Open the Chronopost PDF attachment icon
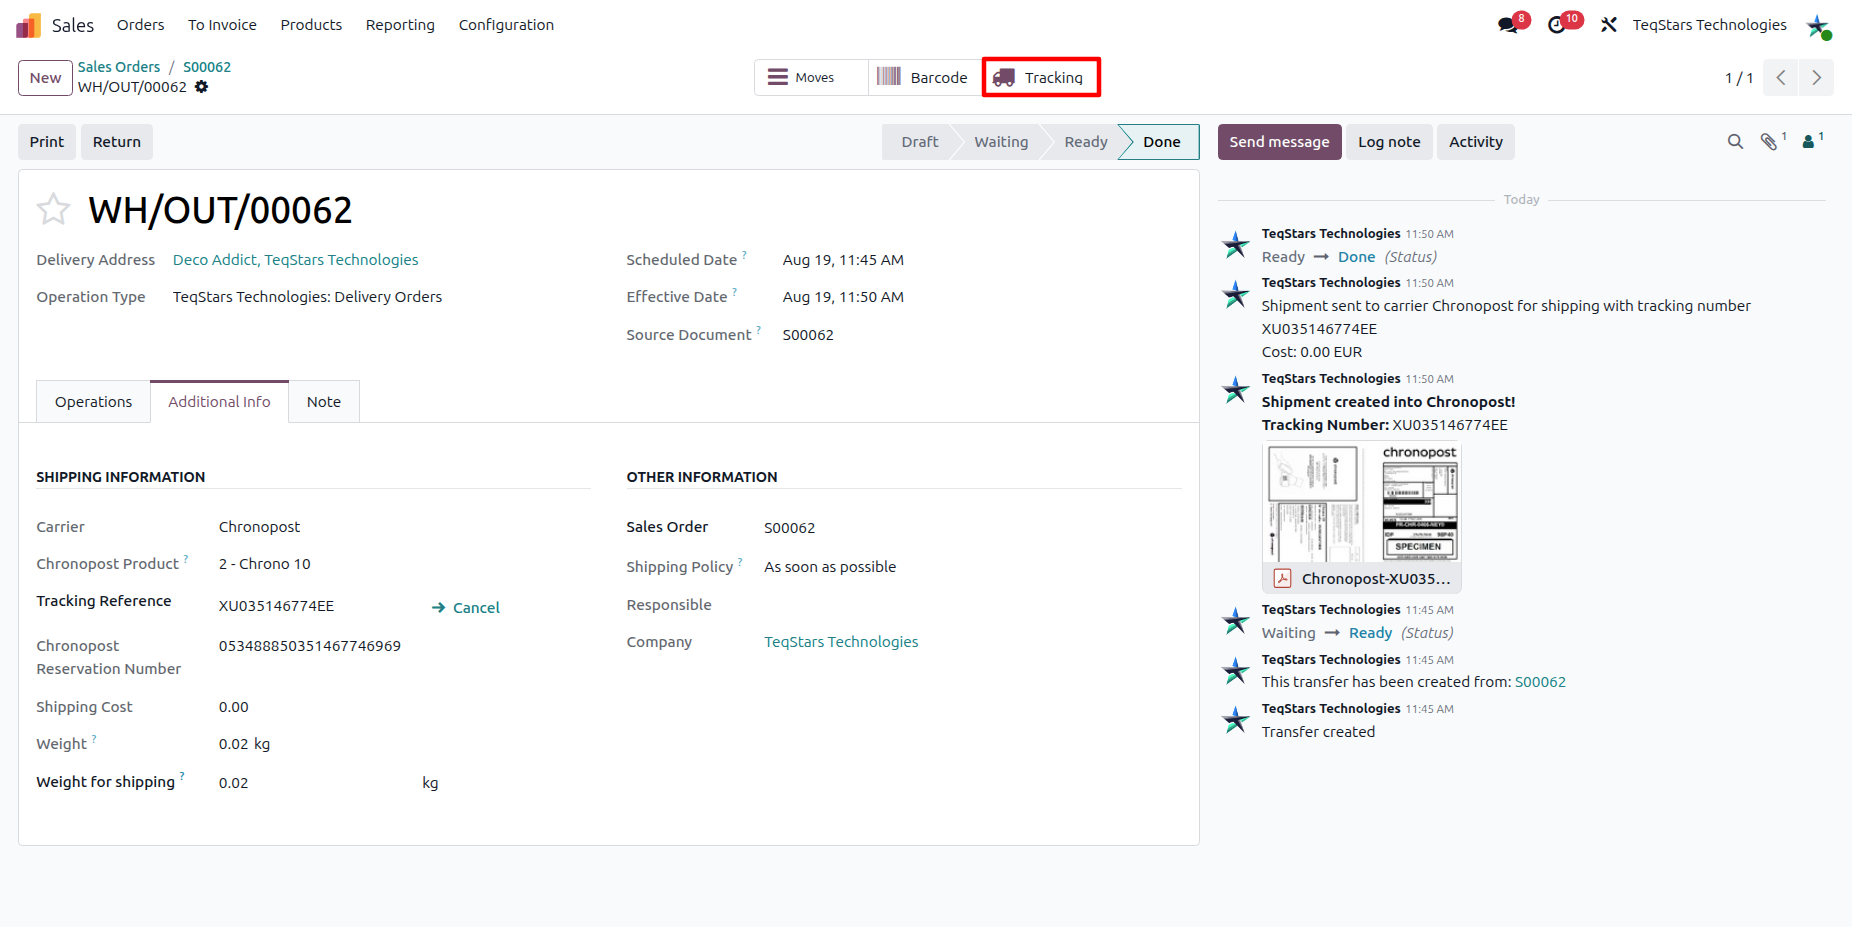 pyautogui.click(x=1283, y=578)
